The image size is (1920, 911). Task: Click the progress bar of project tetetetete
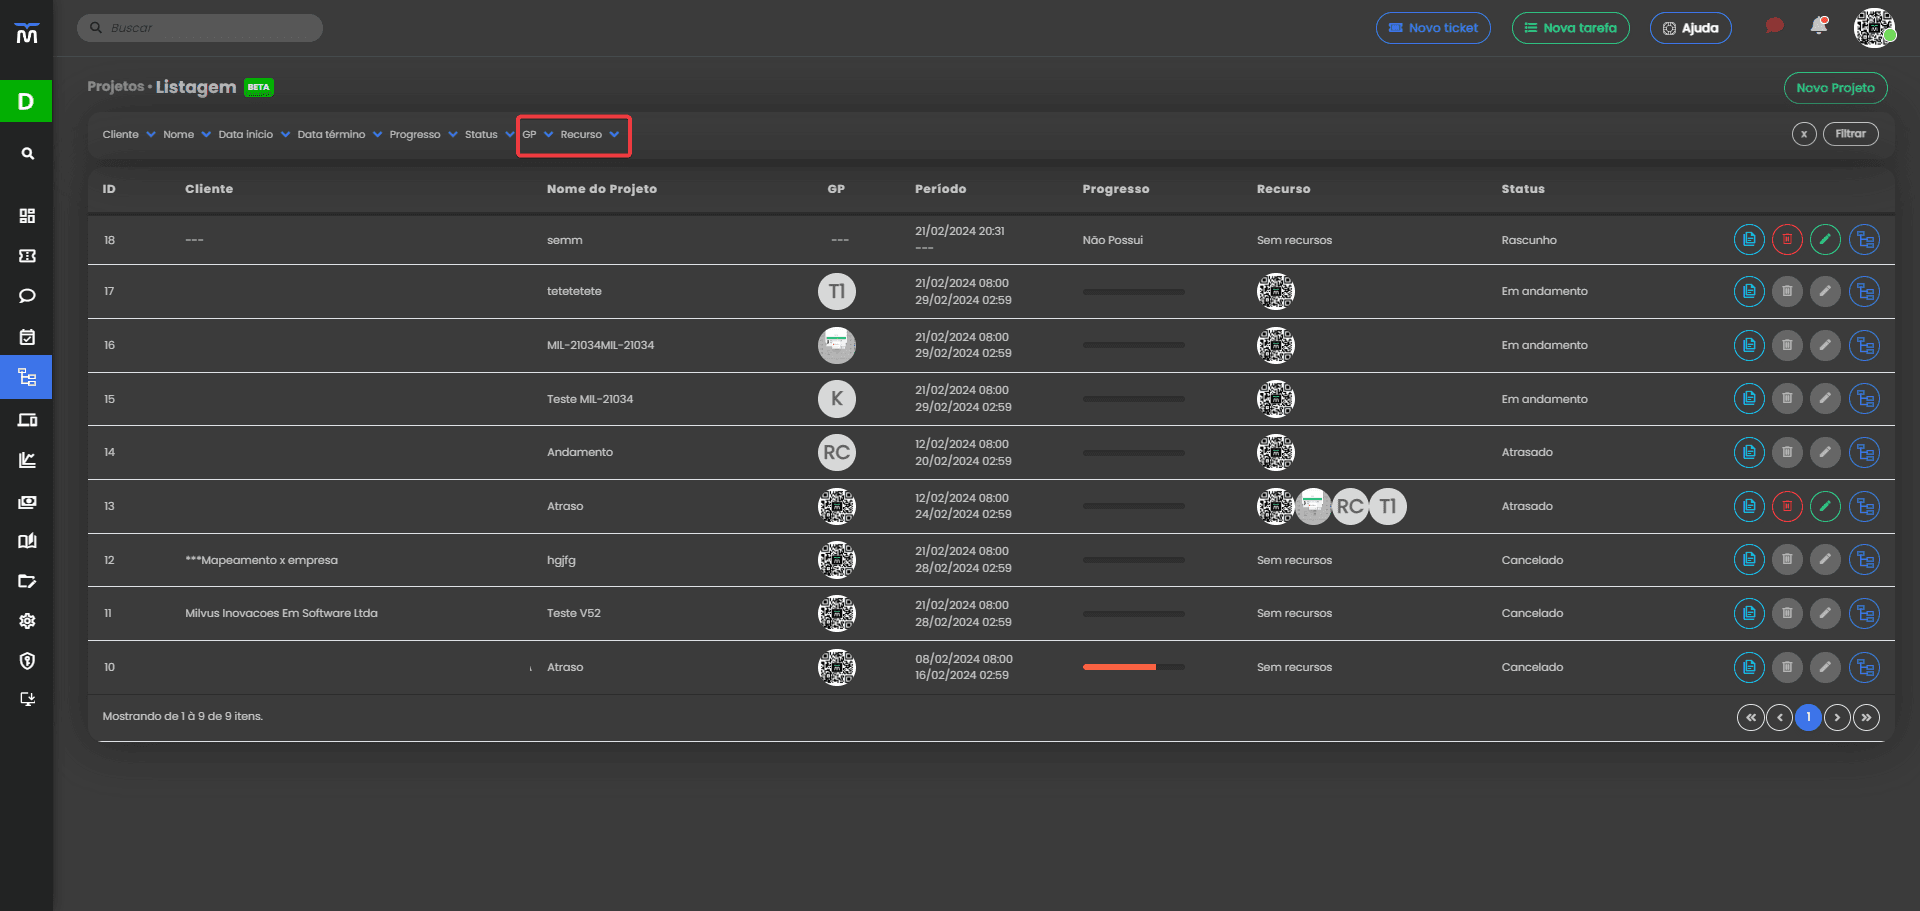[x=1133, y=292]
